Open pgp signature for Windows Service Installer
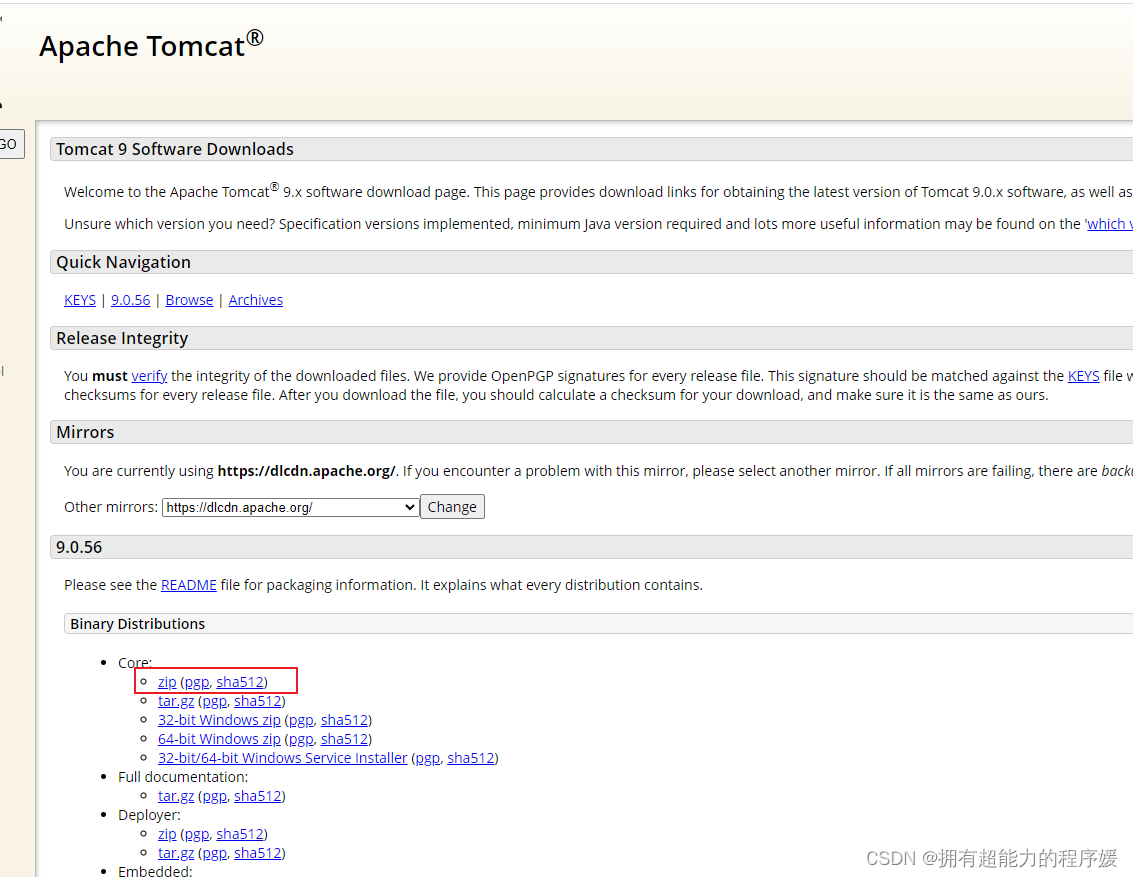Screen dimensions: 1133x877 click(428, 758)
